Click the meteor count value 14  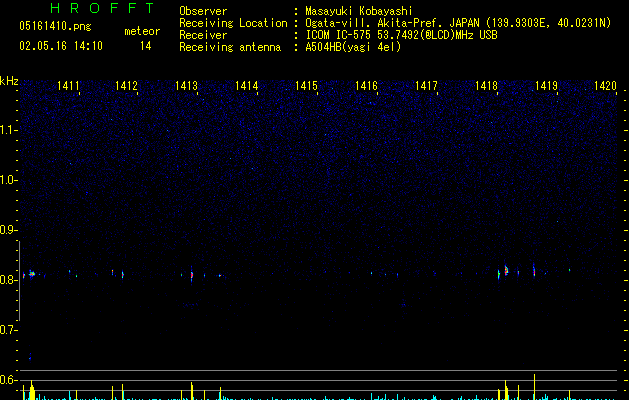146,46
